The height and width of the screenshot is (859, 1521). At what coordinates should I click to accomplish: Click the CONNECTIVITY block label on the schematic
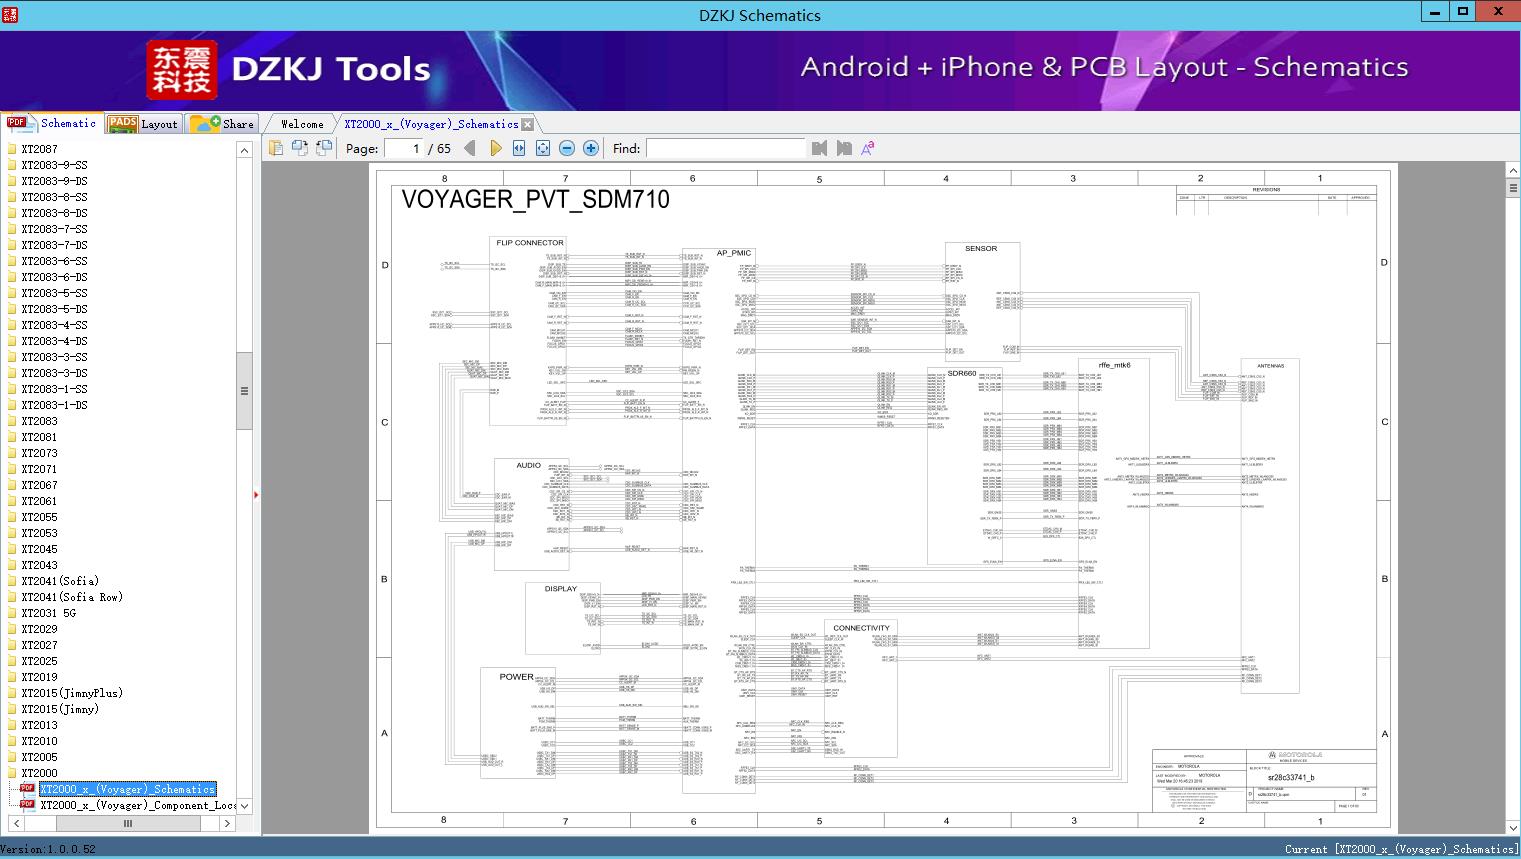tap(861, 628)
